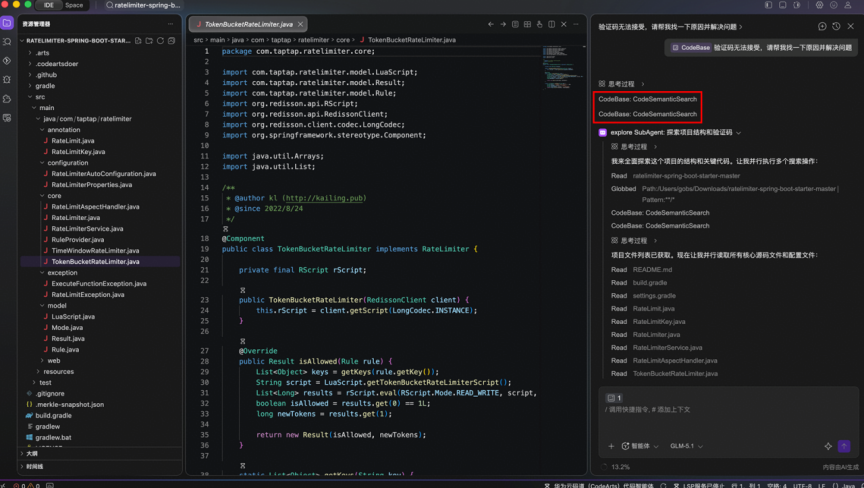Viewport: 864px width, 488px height.
Task: Click the chat prompt input field
Action: tap(727, 419)
